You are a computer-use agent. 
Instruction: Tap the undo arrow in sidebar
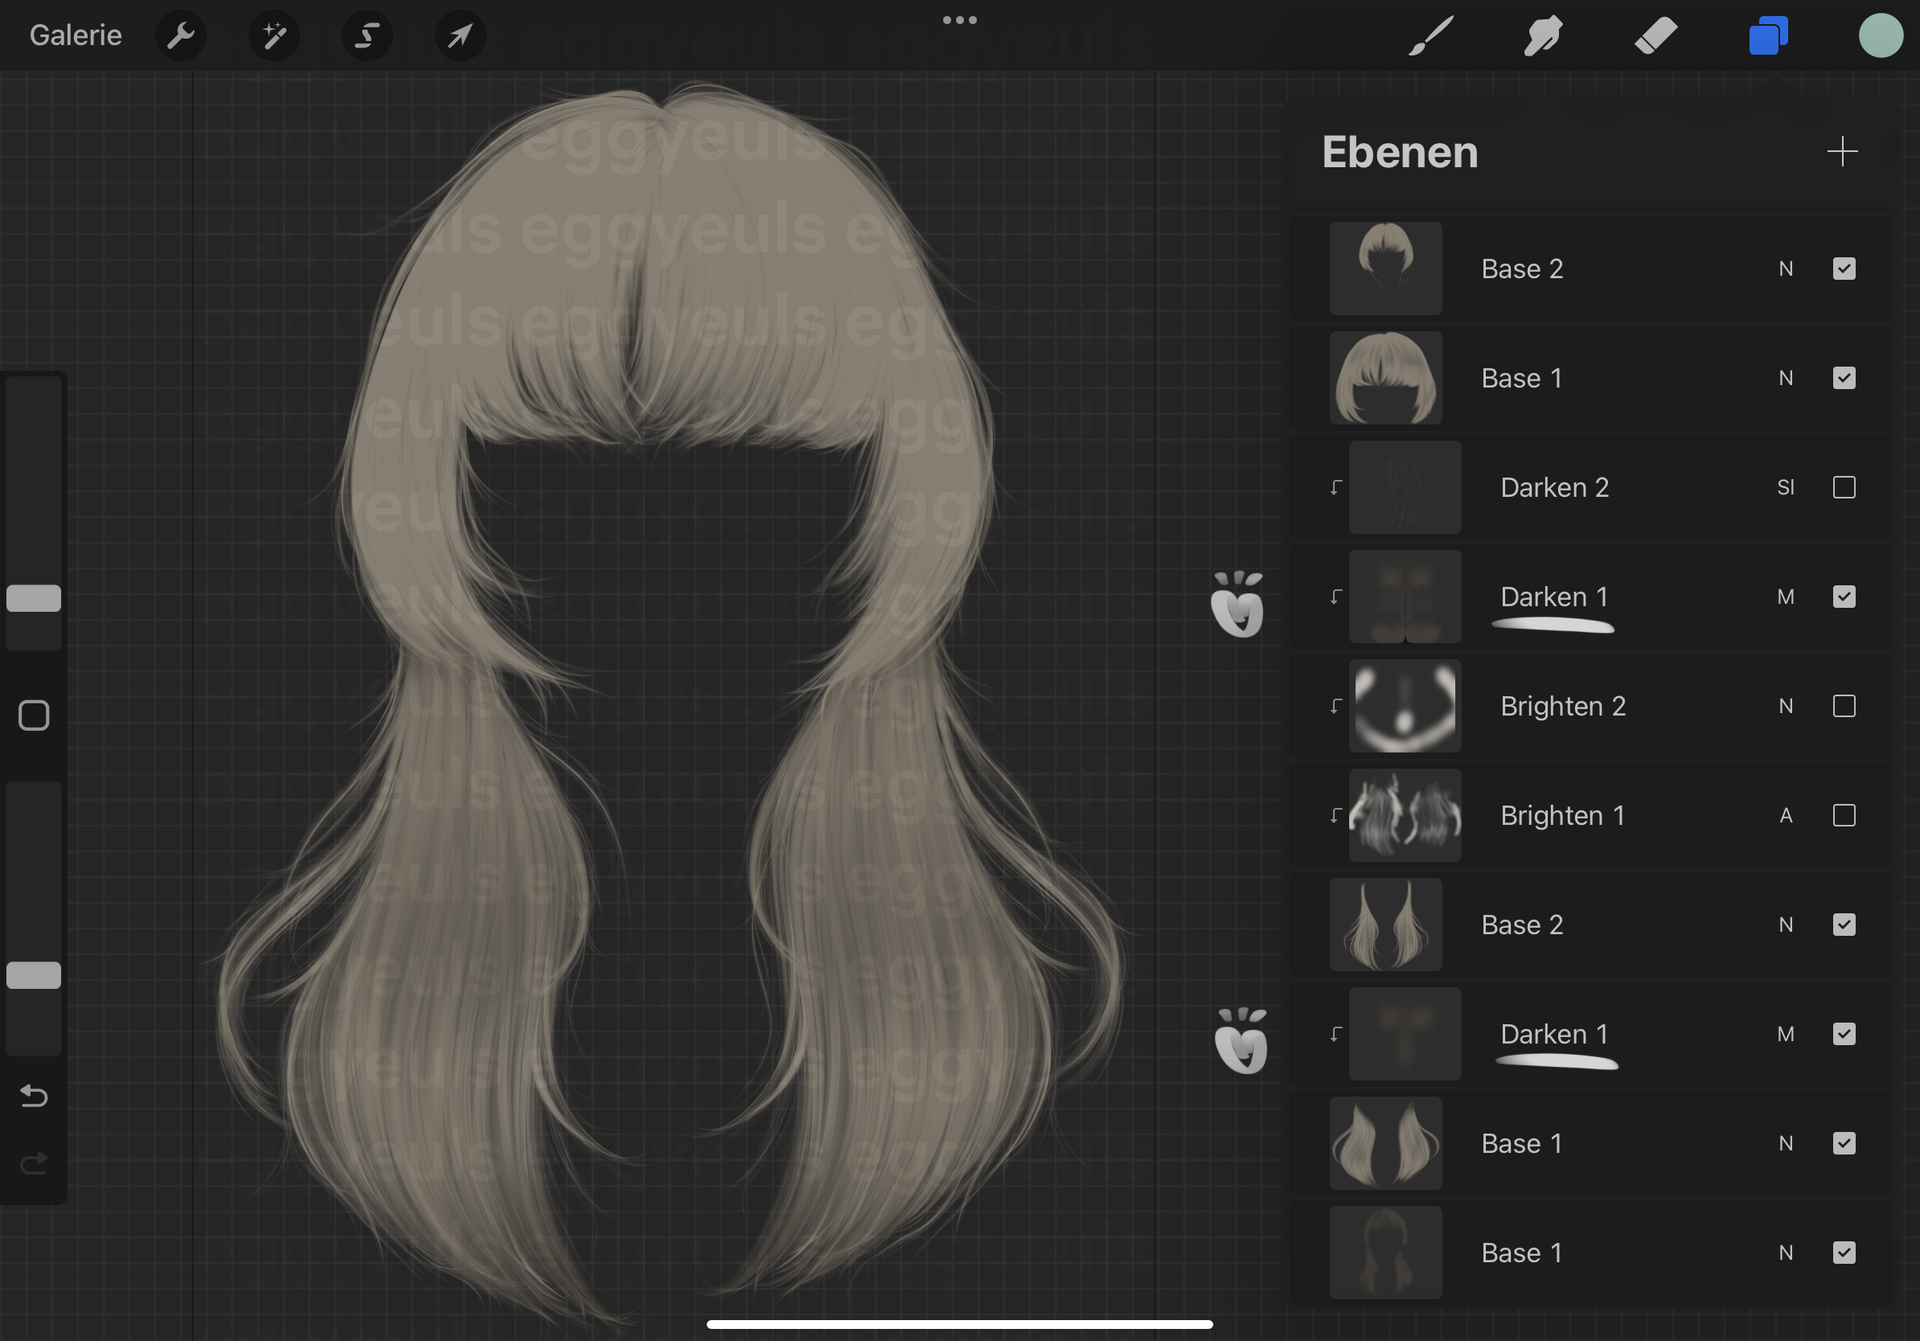click(x=34, y=1097)
